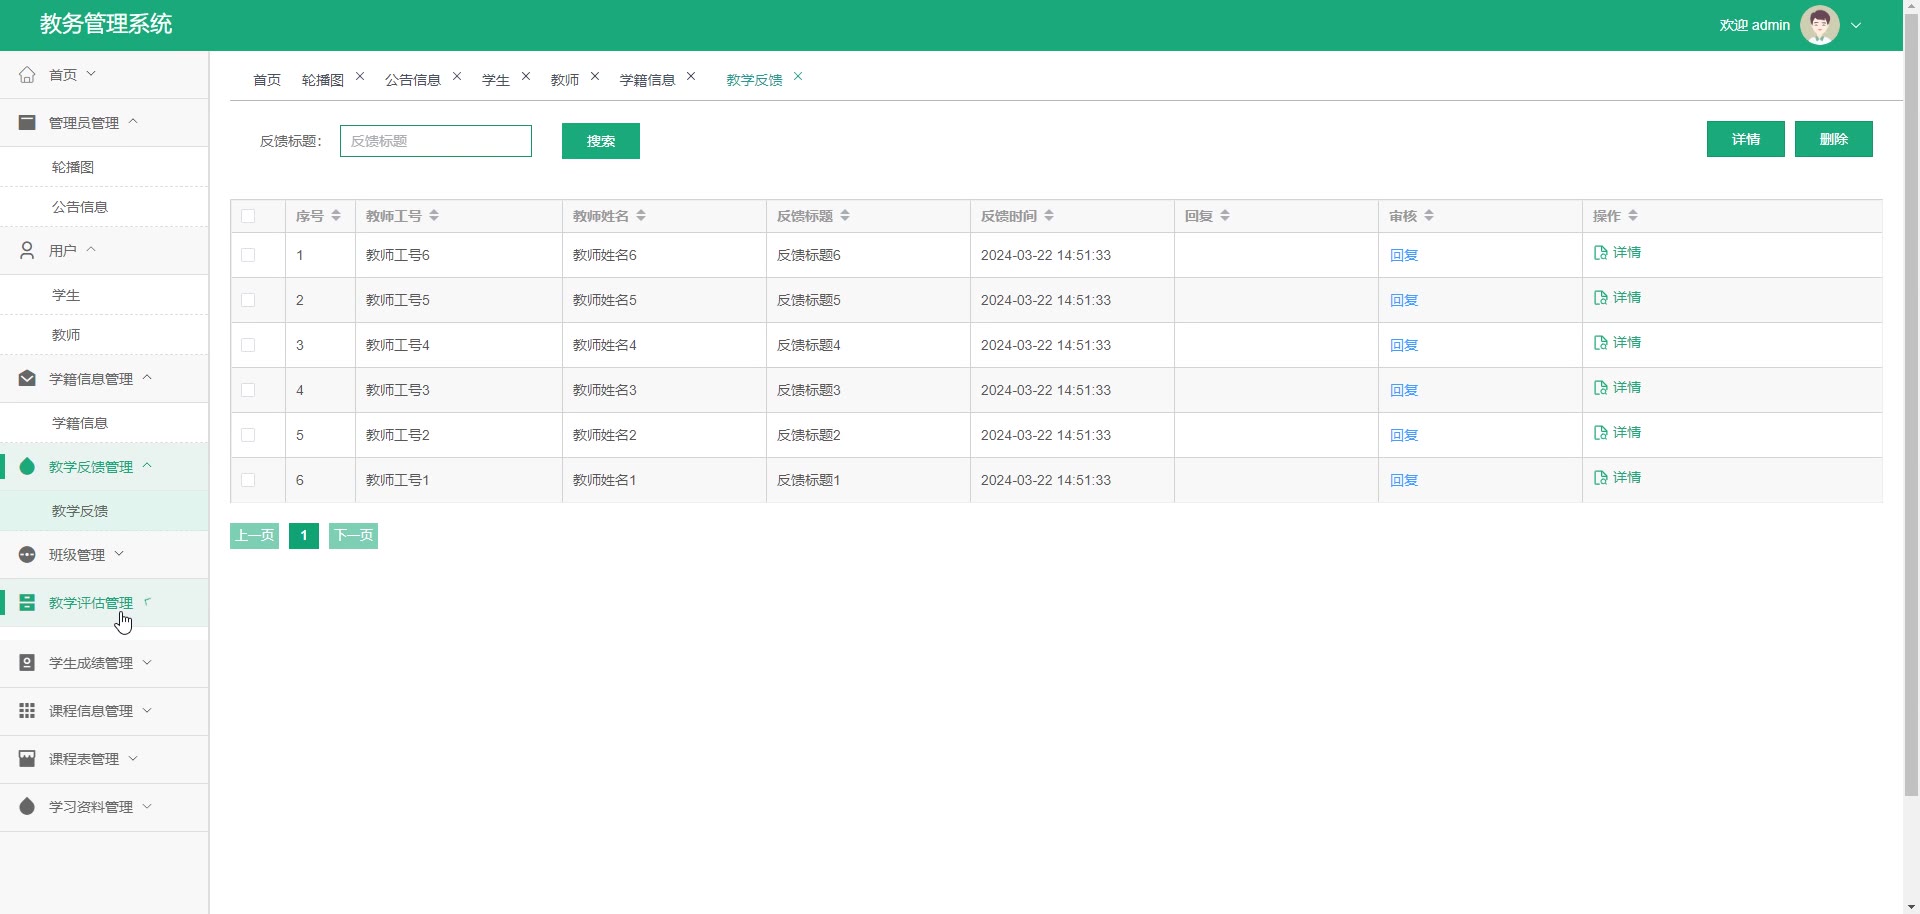The height and width of the screenshot is (914, 1920).
Task: Sort table by 反馈时间 column arrows
Action: click(x=1049, y=216)
